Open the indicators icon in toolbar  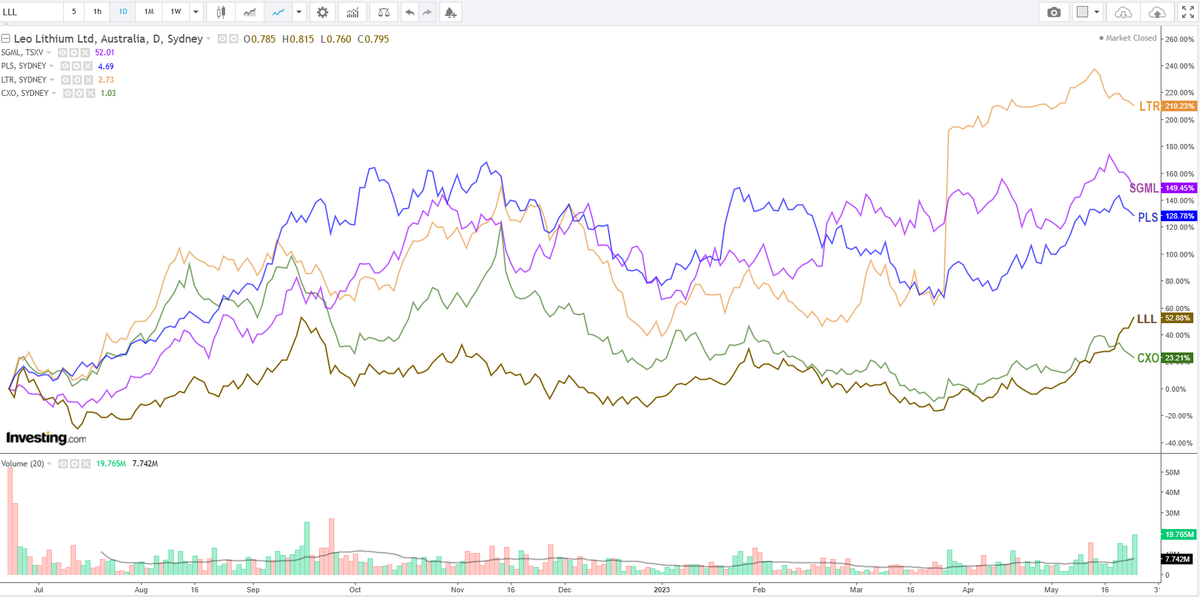tap(352, 12)
